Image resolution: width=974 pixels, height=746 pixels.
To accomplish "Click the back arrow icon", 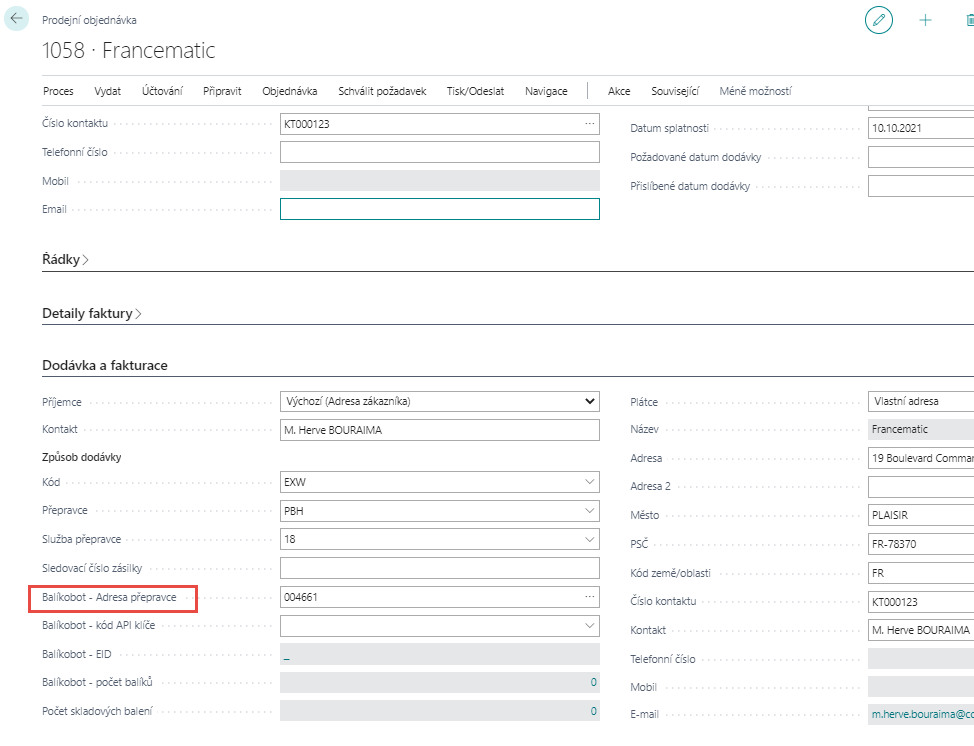I will coord(16,18).
